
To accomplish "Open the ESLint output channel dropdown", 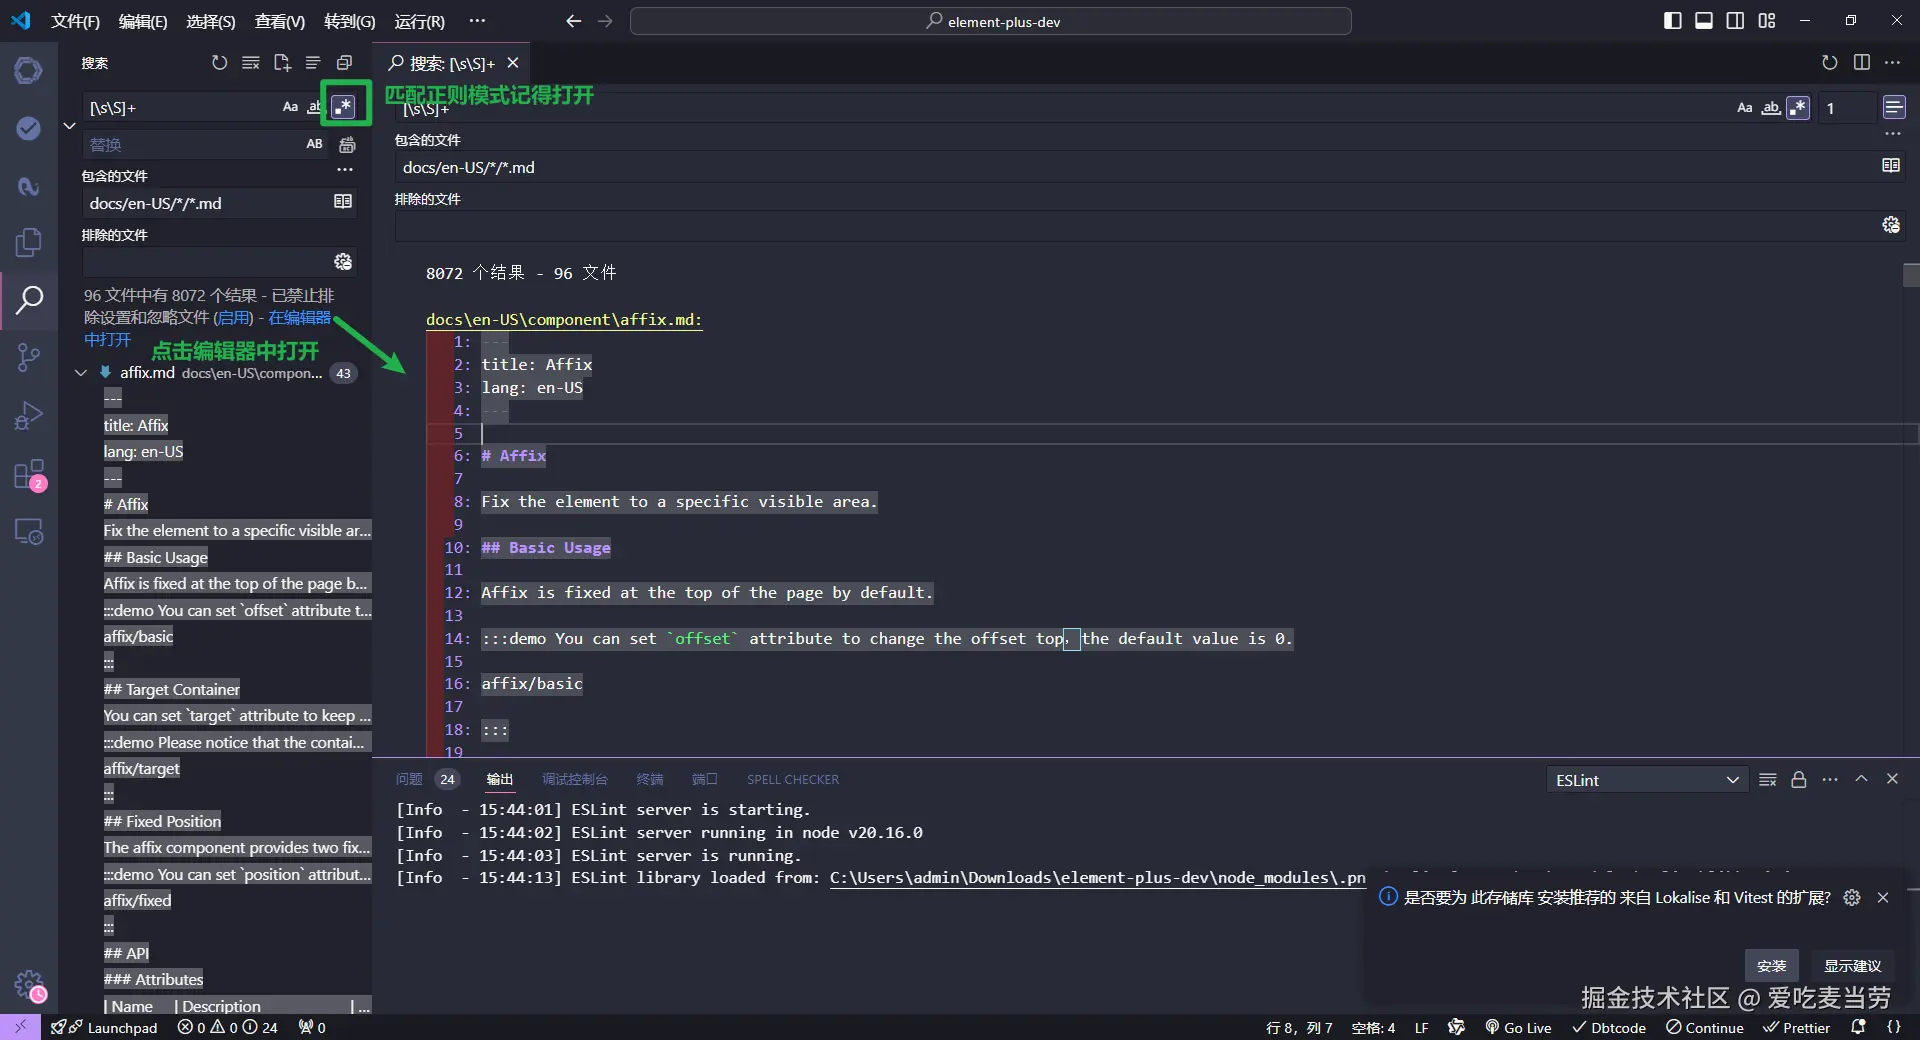I will coord(1647,780).
